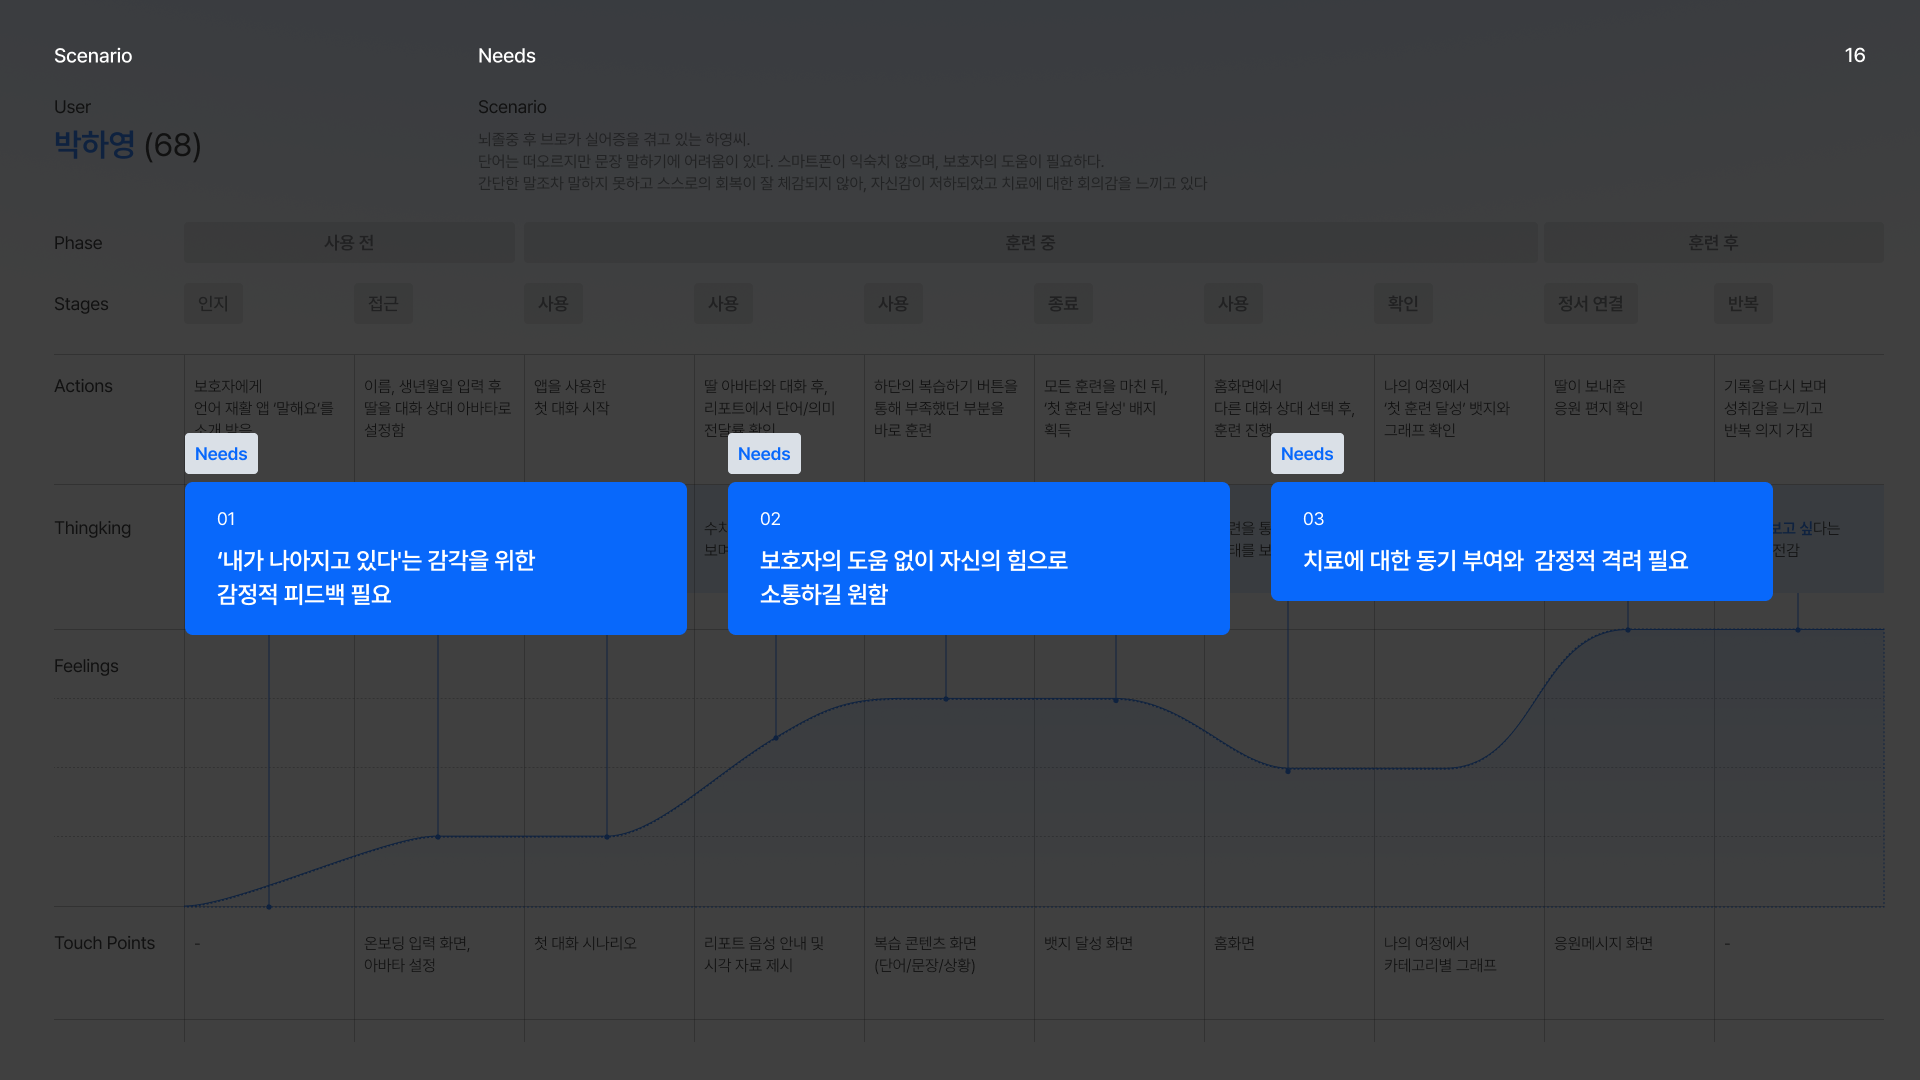Click the user name 박하영

pyautogui.click(x=94, y=145)
